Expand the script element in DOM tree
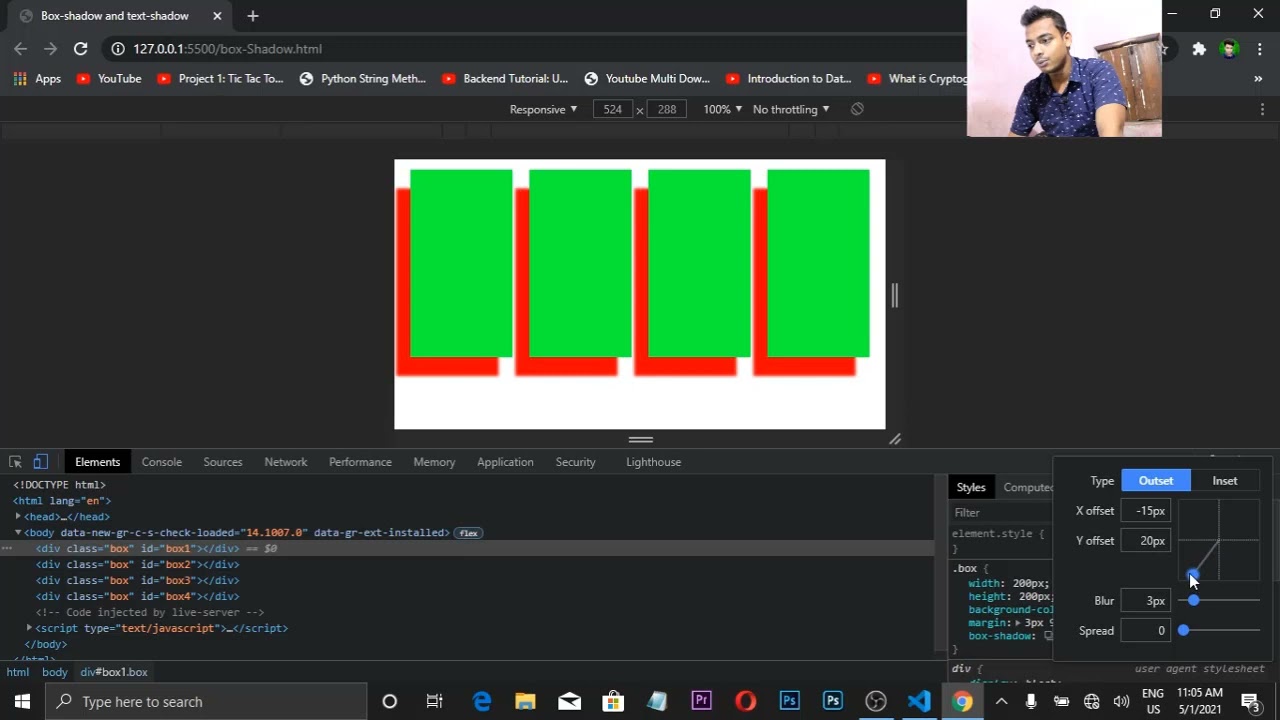This screenshot has height=720, width=1280. [29, 628]
